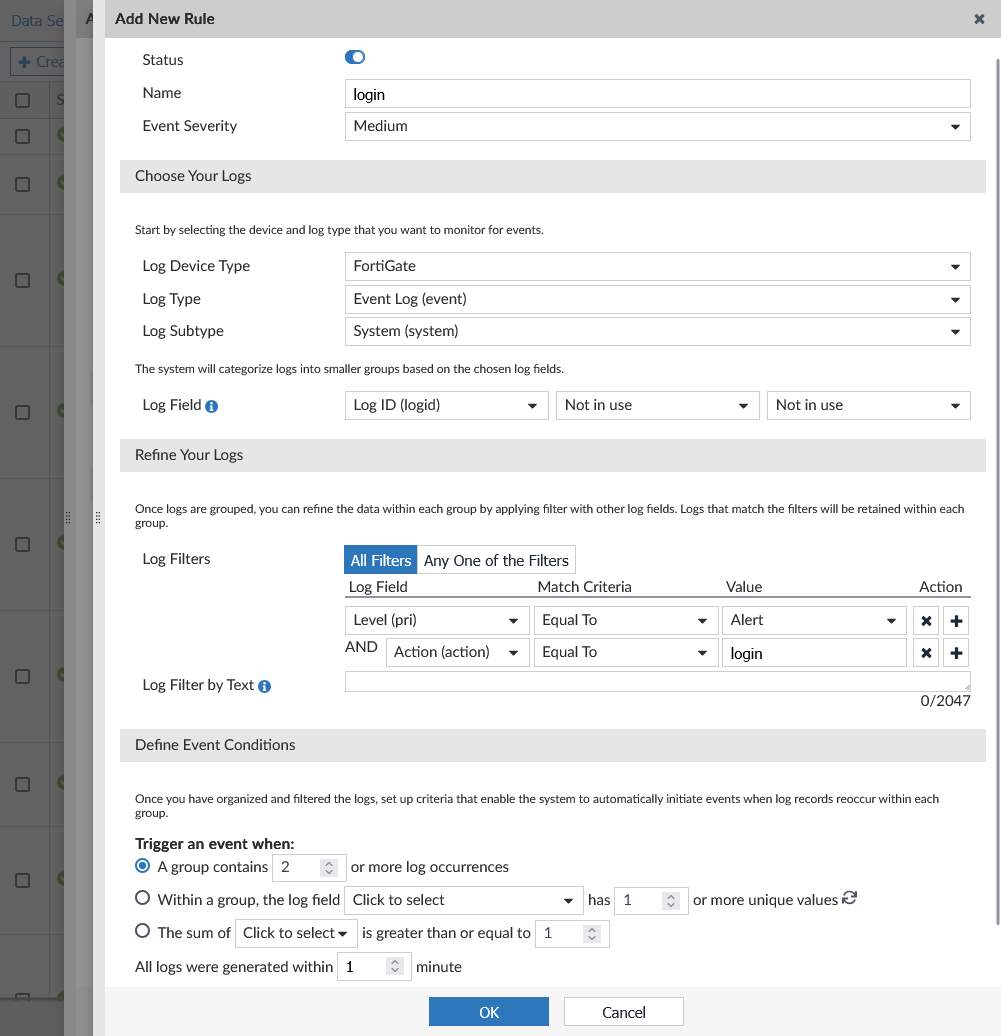Image resolution: width=1001 pixels, height=1036 pixels.
Task: Expand the Log Device Type dropdown
Action: [657, 266]
